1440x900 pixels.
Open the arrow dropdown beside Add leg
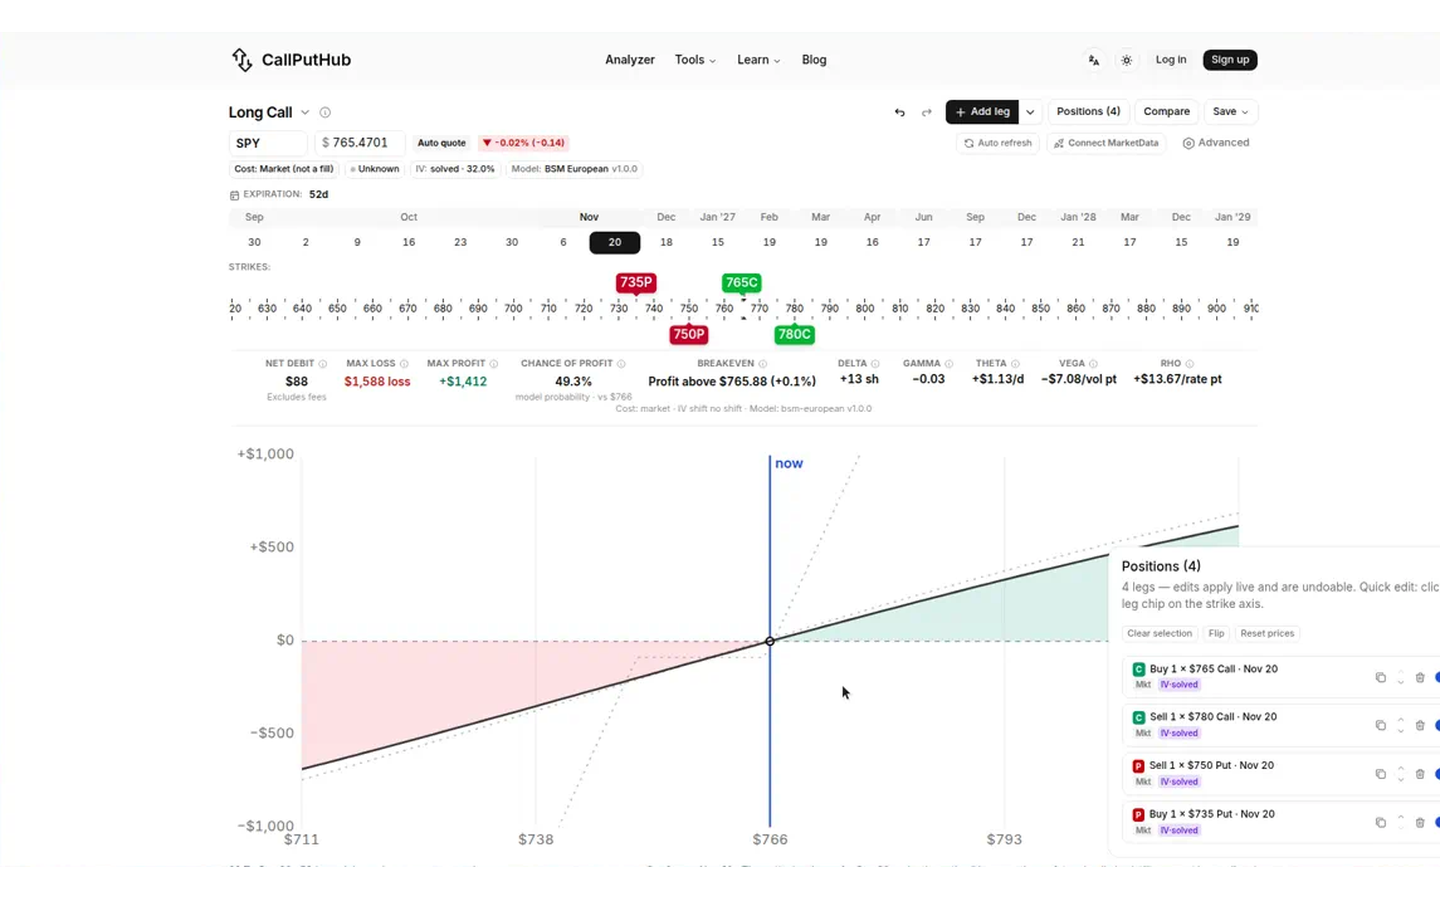pos(1030,112)
